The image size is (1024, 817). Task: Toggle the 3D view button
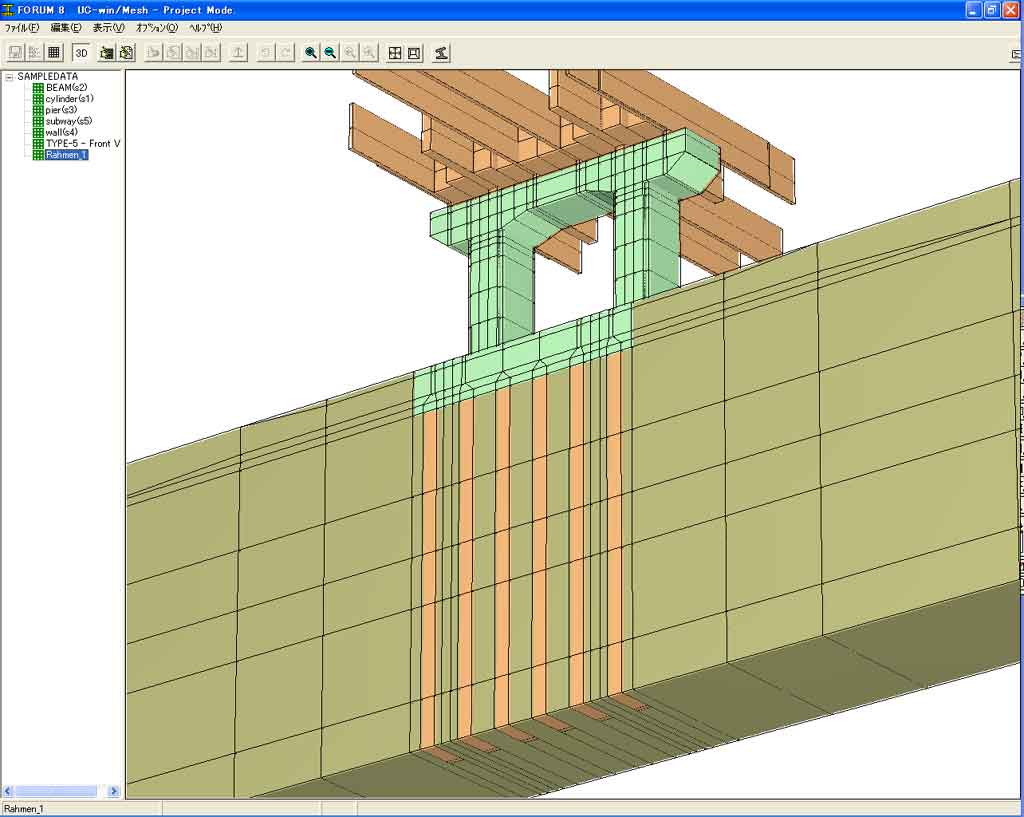click(x=81, y=53)
